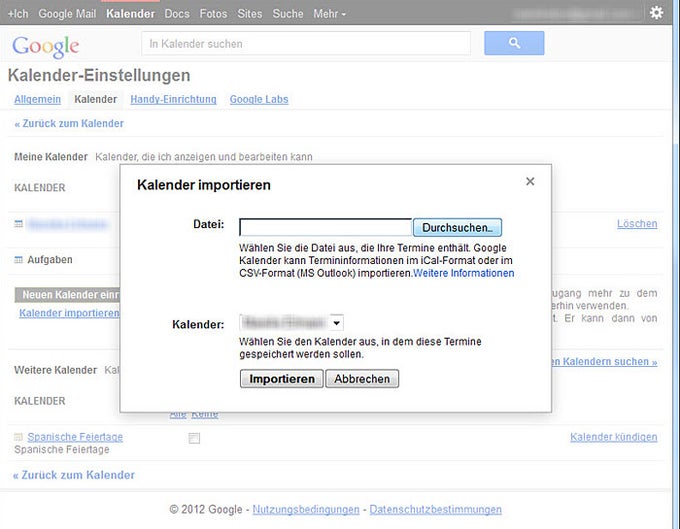
Task: Click the Meine Kalender label
Action: click(51, 157)
